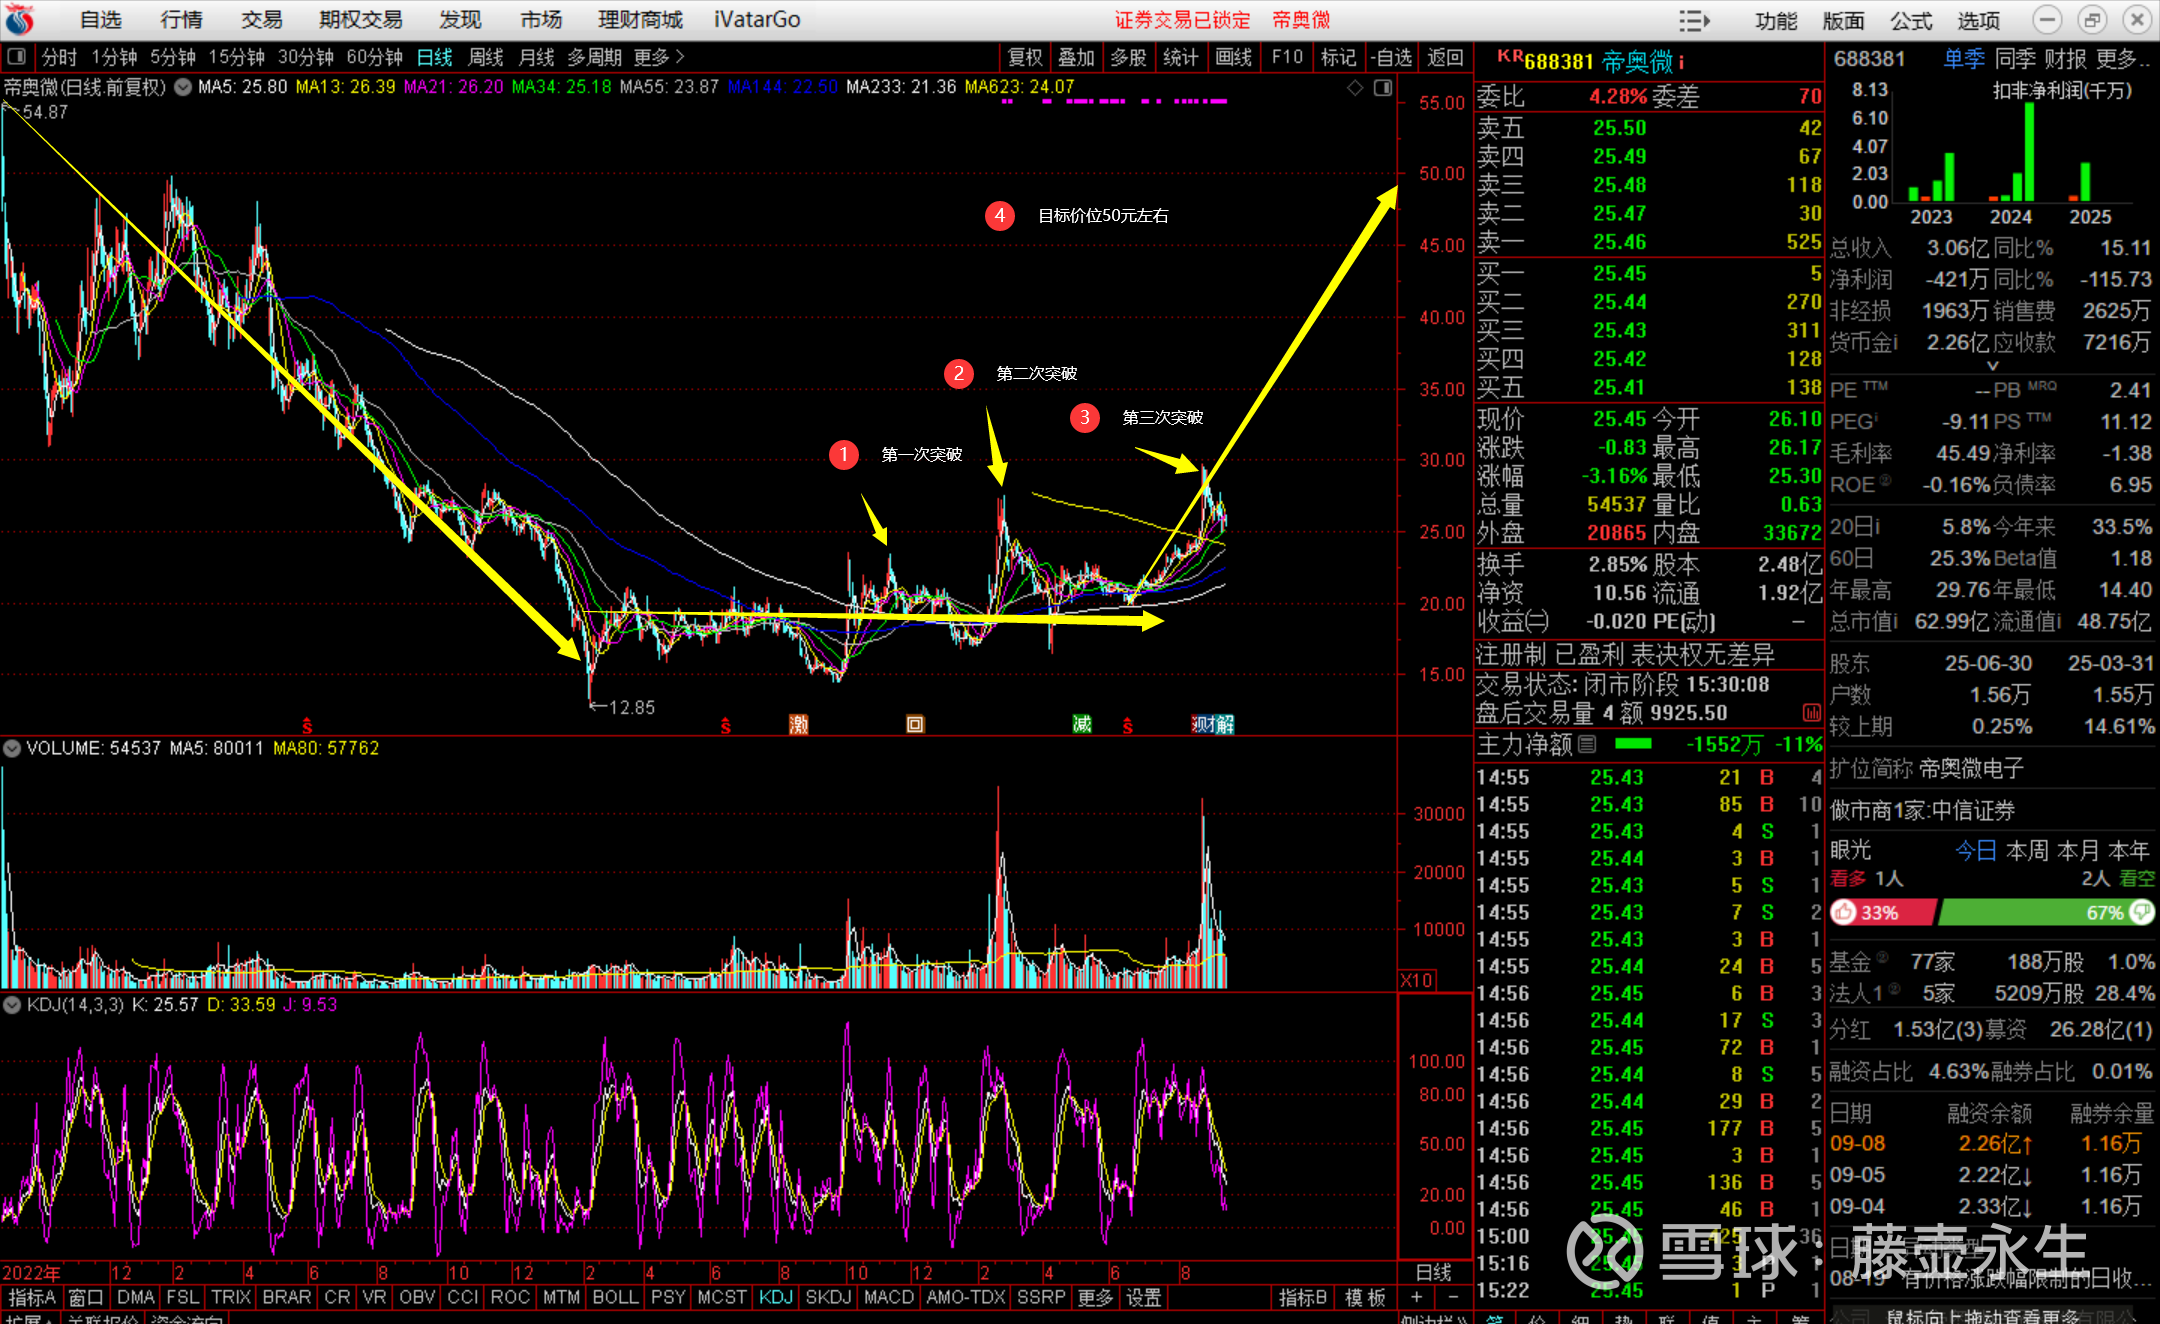Screen dimensions: 2160x1324
Task: Click the 33%/67% bullish-bearish sentiment bar
Action: pyautogui.click(x=1990, y=912)
